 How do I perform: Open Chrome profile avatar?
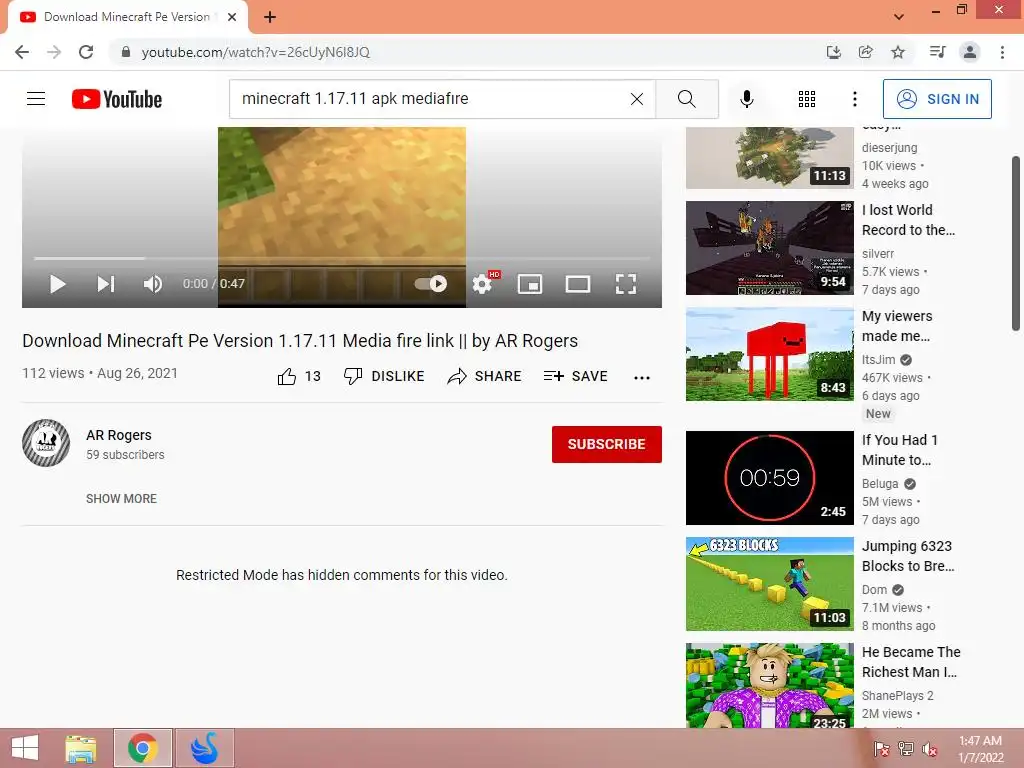point(970,52)
